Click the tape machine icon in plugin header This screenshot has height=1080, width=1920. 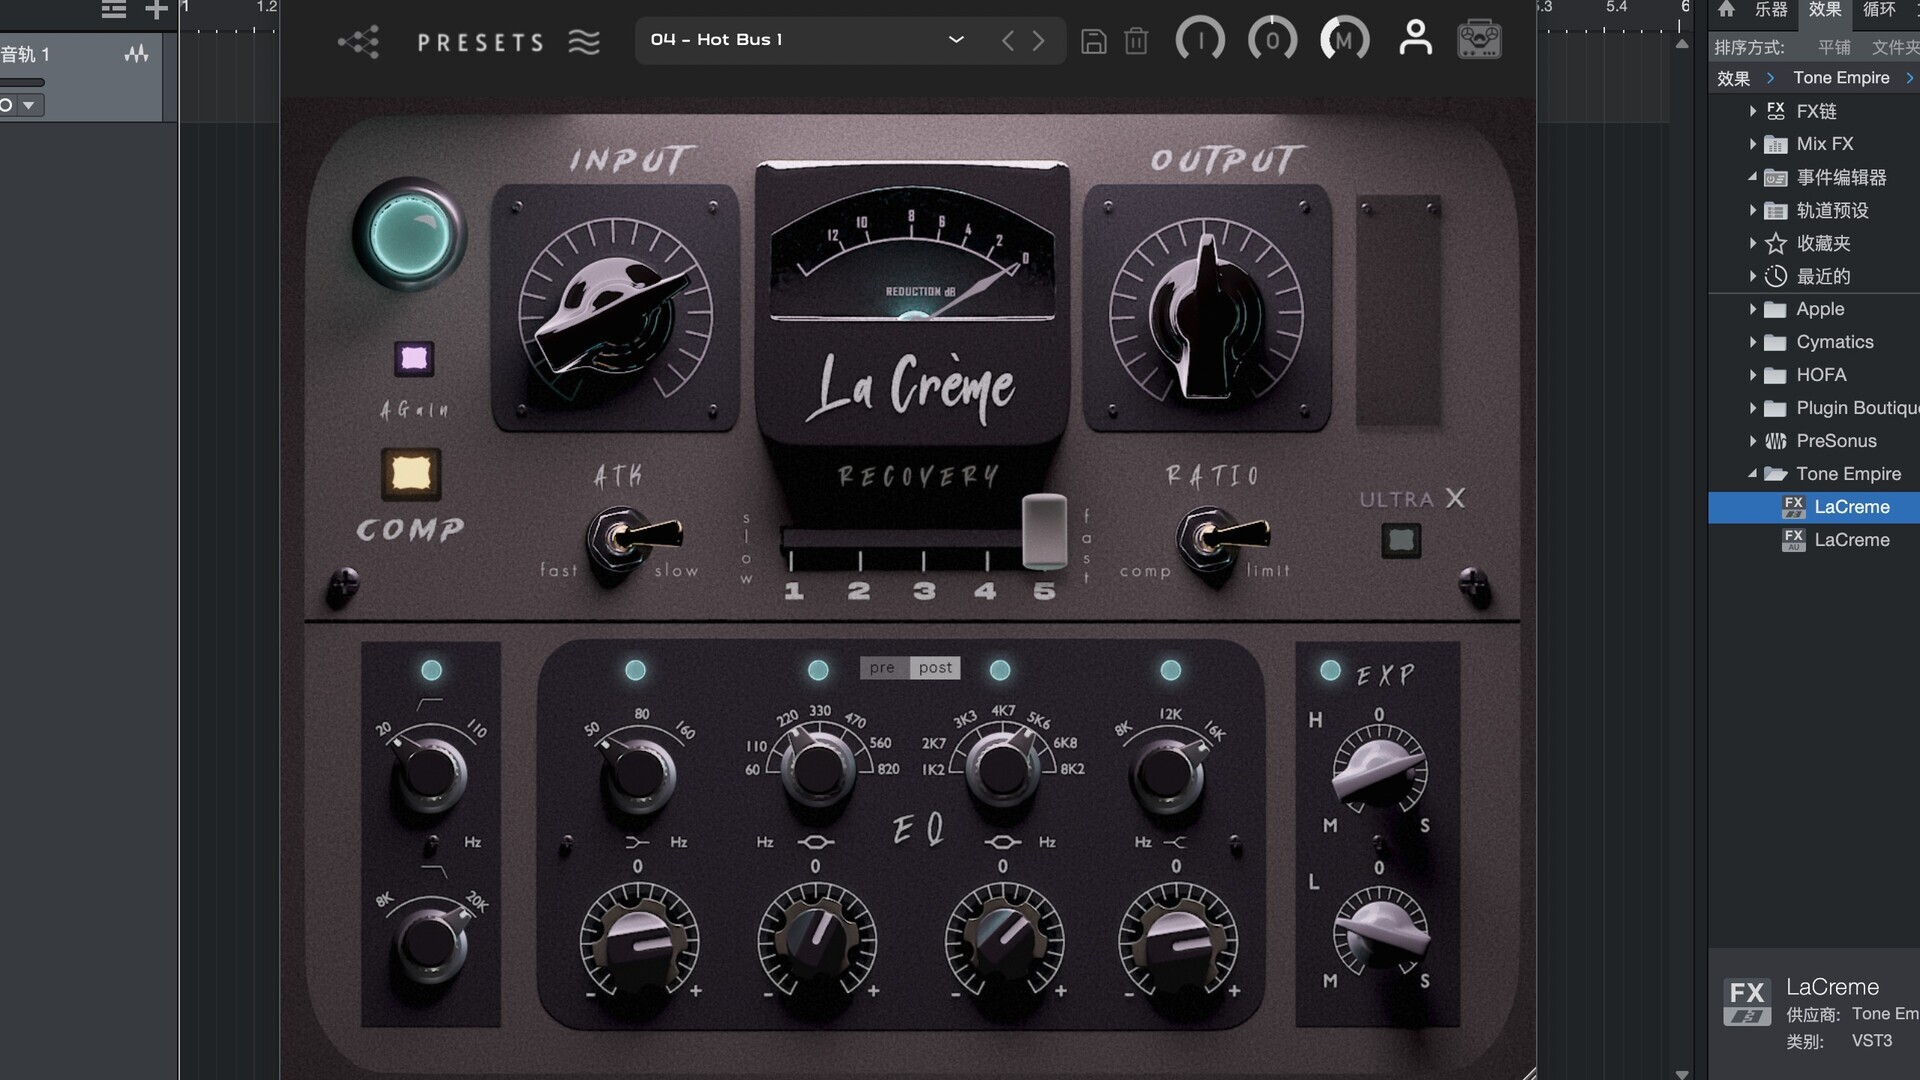[x=1479, y=40]
